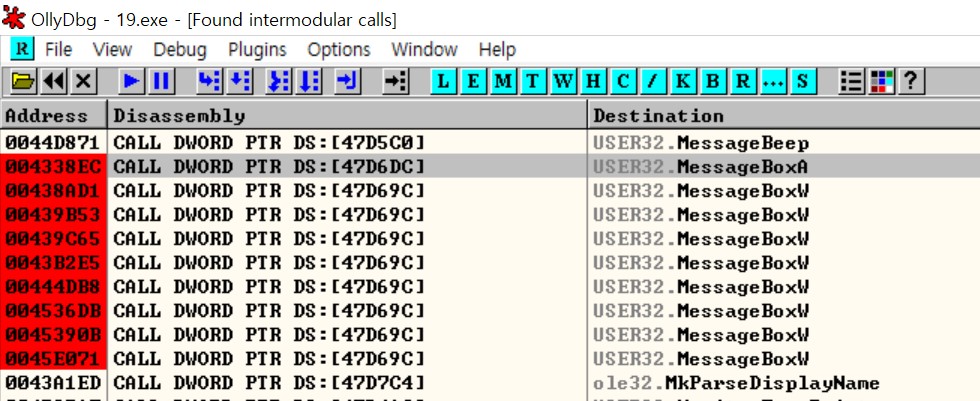The height and width of the screenshot is (401, 980).
Task: Open Call stack K button
Action: pyautogui.click(x=683, y=82)
